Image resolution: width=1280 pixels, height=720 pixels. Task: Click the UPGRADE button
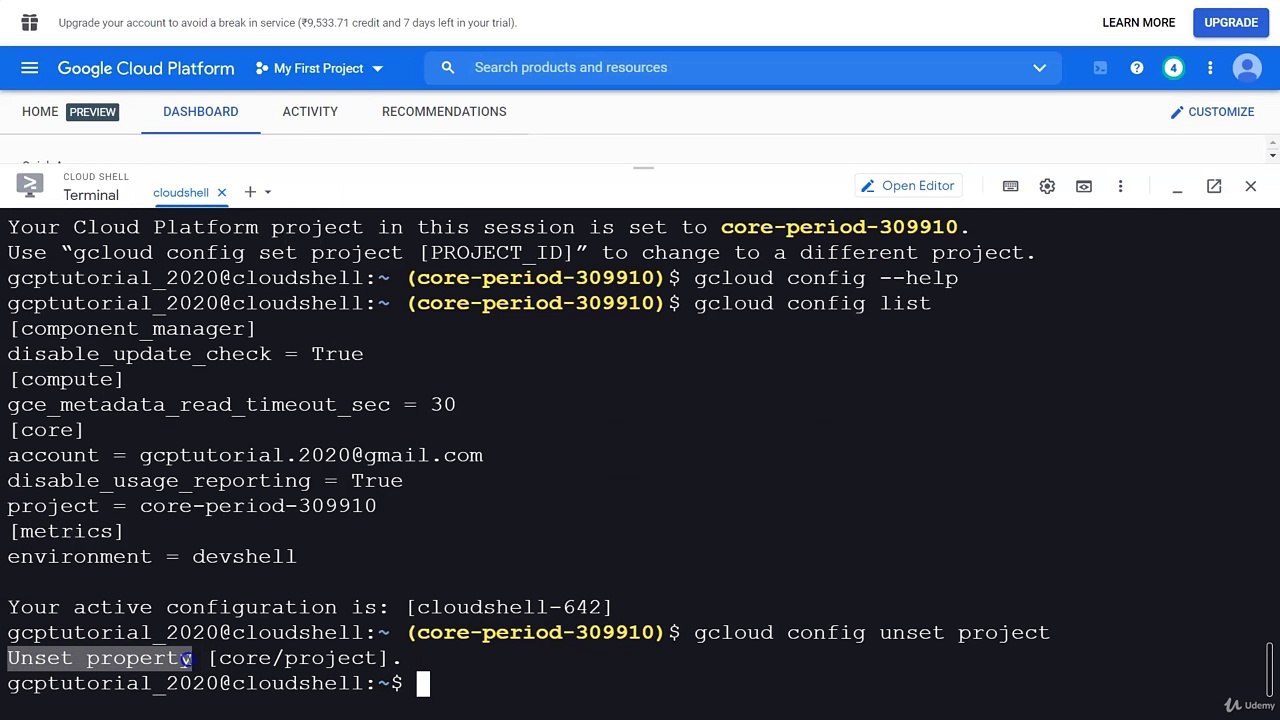[x=1231, y=22]
